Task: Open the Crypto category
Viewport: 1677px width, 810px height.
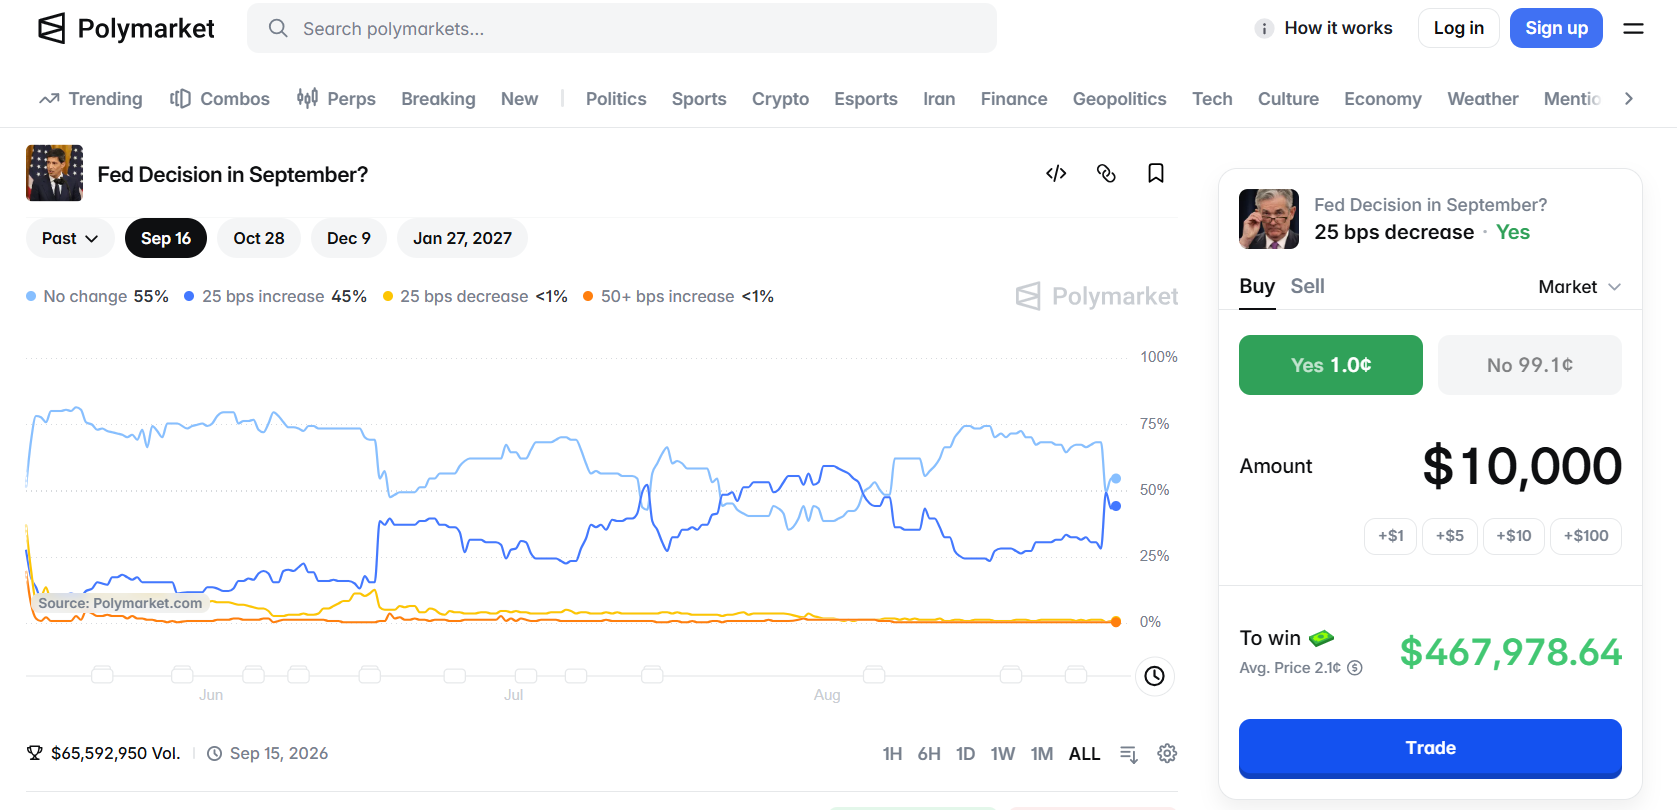Action: click(x=780, y=99)
